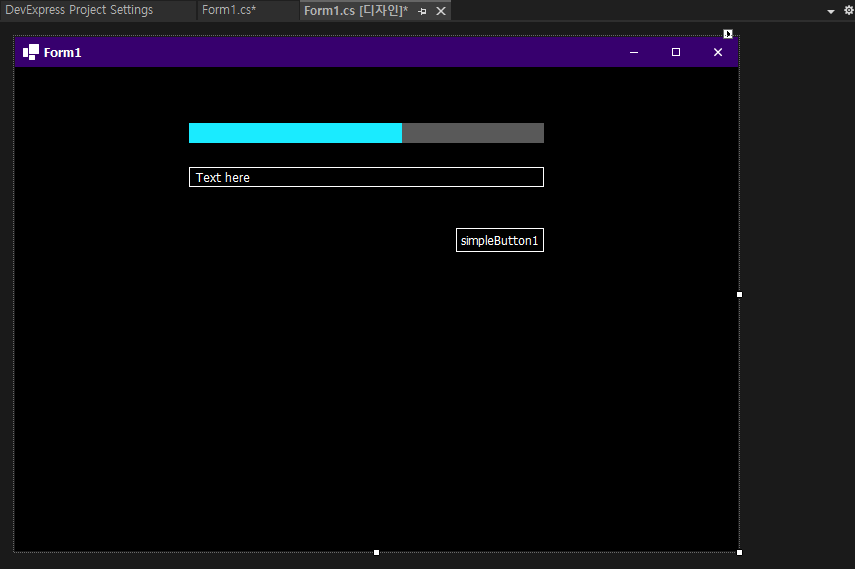Select the Form1 title text
The width and height of the screenshot is (855, 569).
point(62,52)
